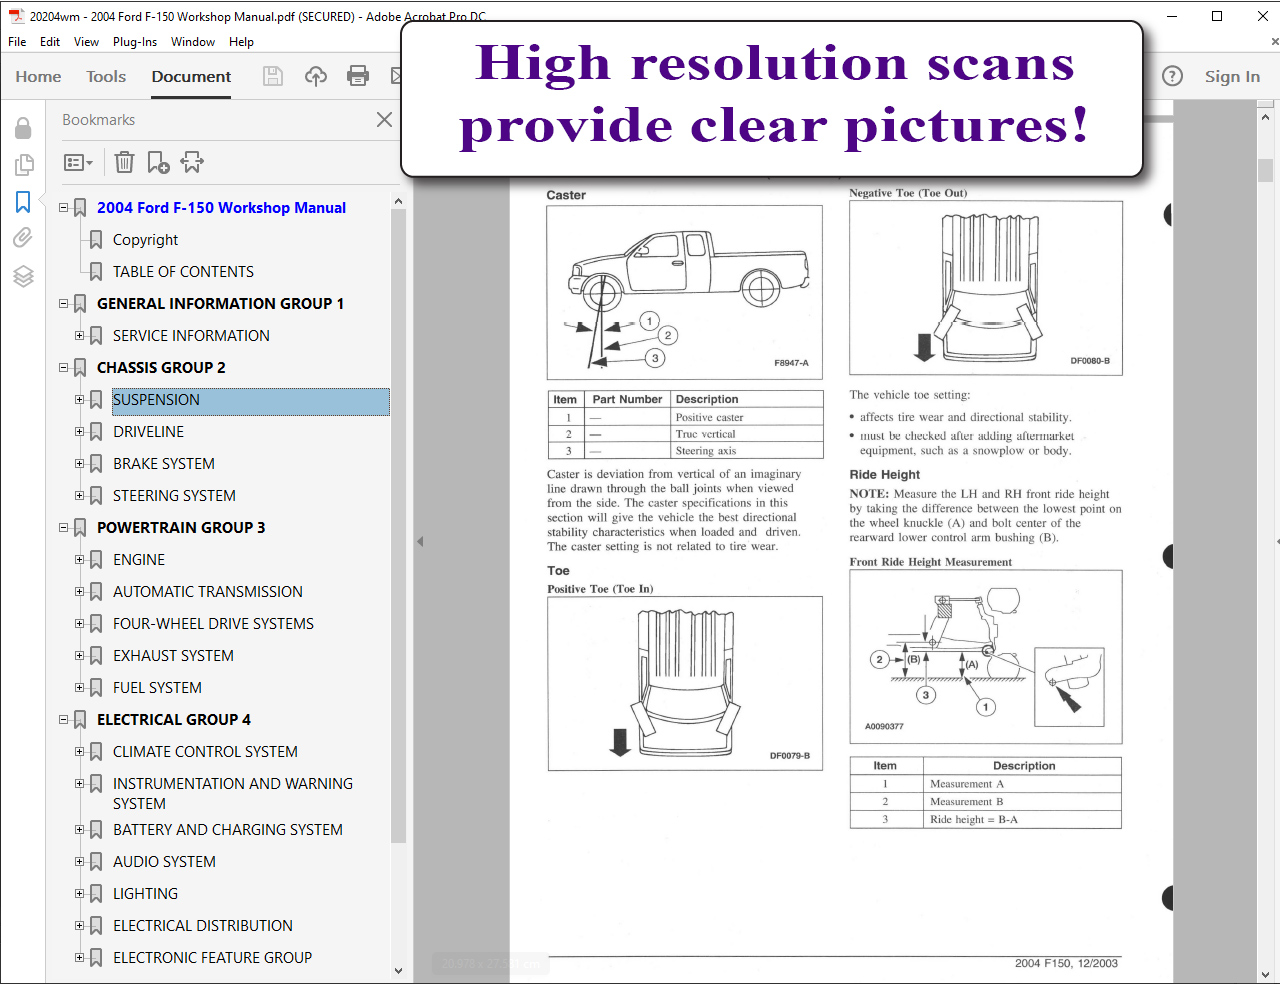The width and height of the screenshot is (1280, 984).
Task: Expand the STEERING SYSTEM bookmark
Action: 80,496
